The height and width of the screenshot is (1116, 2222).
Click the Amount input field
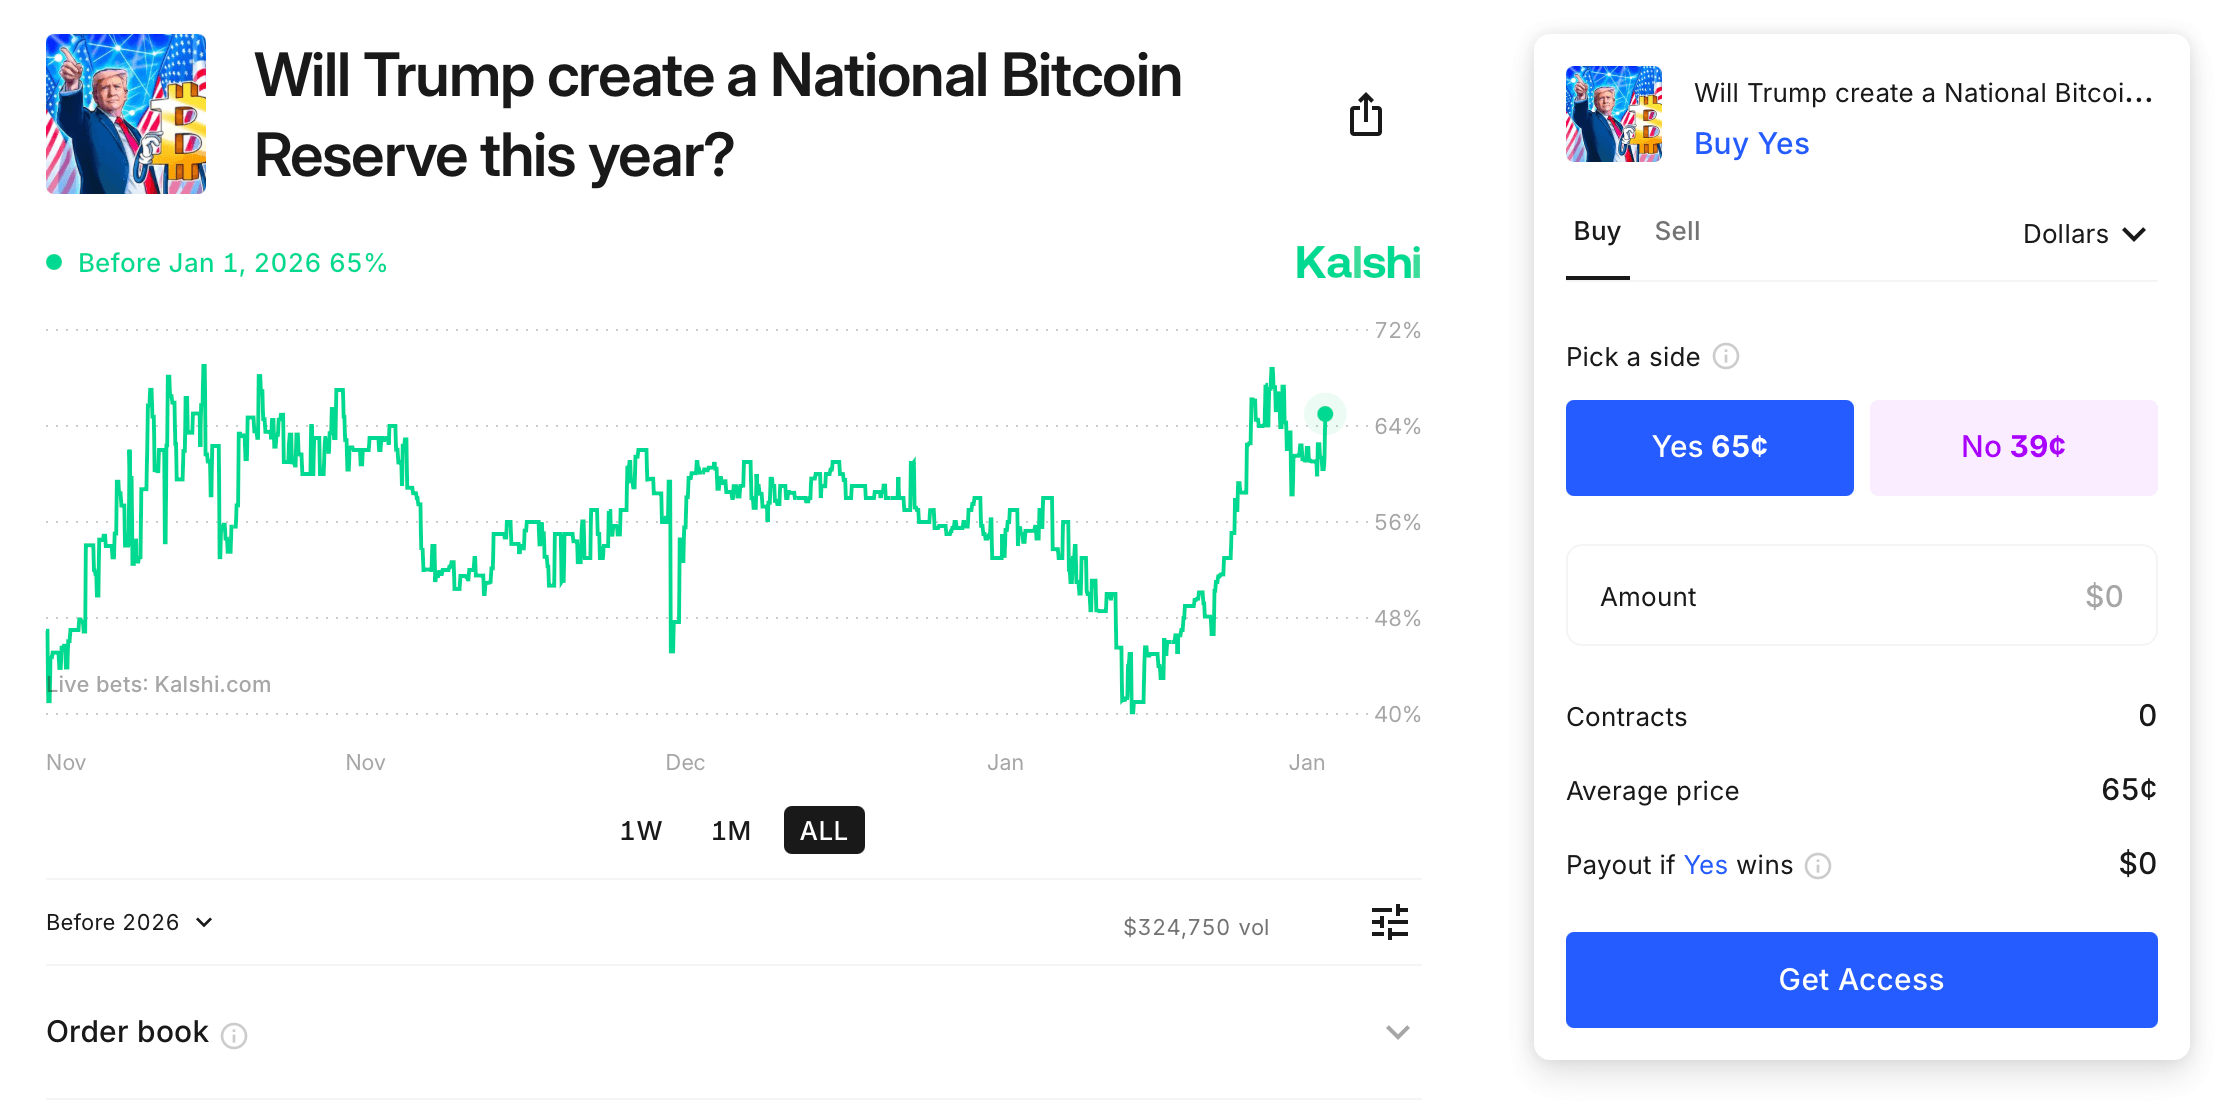point(1860,595)
